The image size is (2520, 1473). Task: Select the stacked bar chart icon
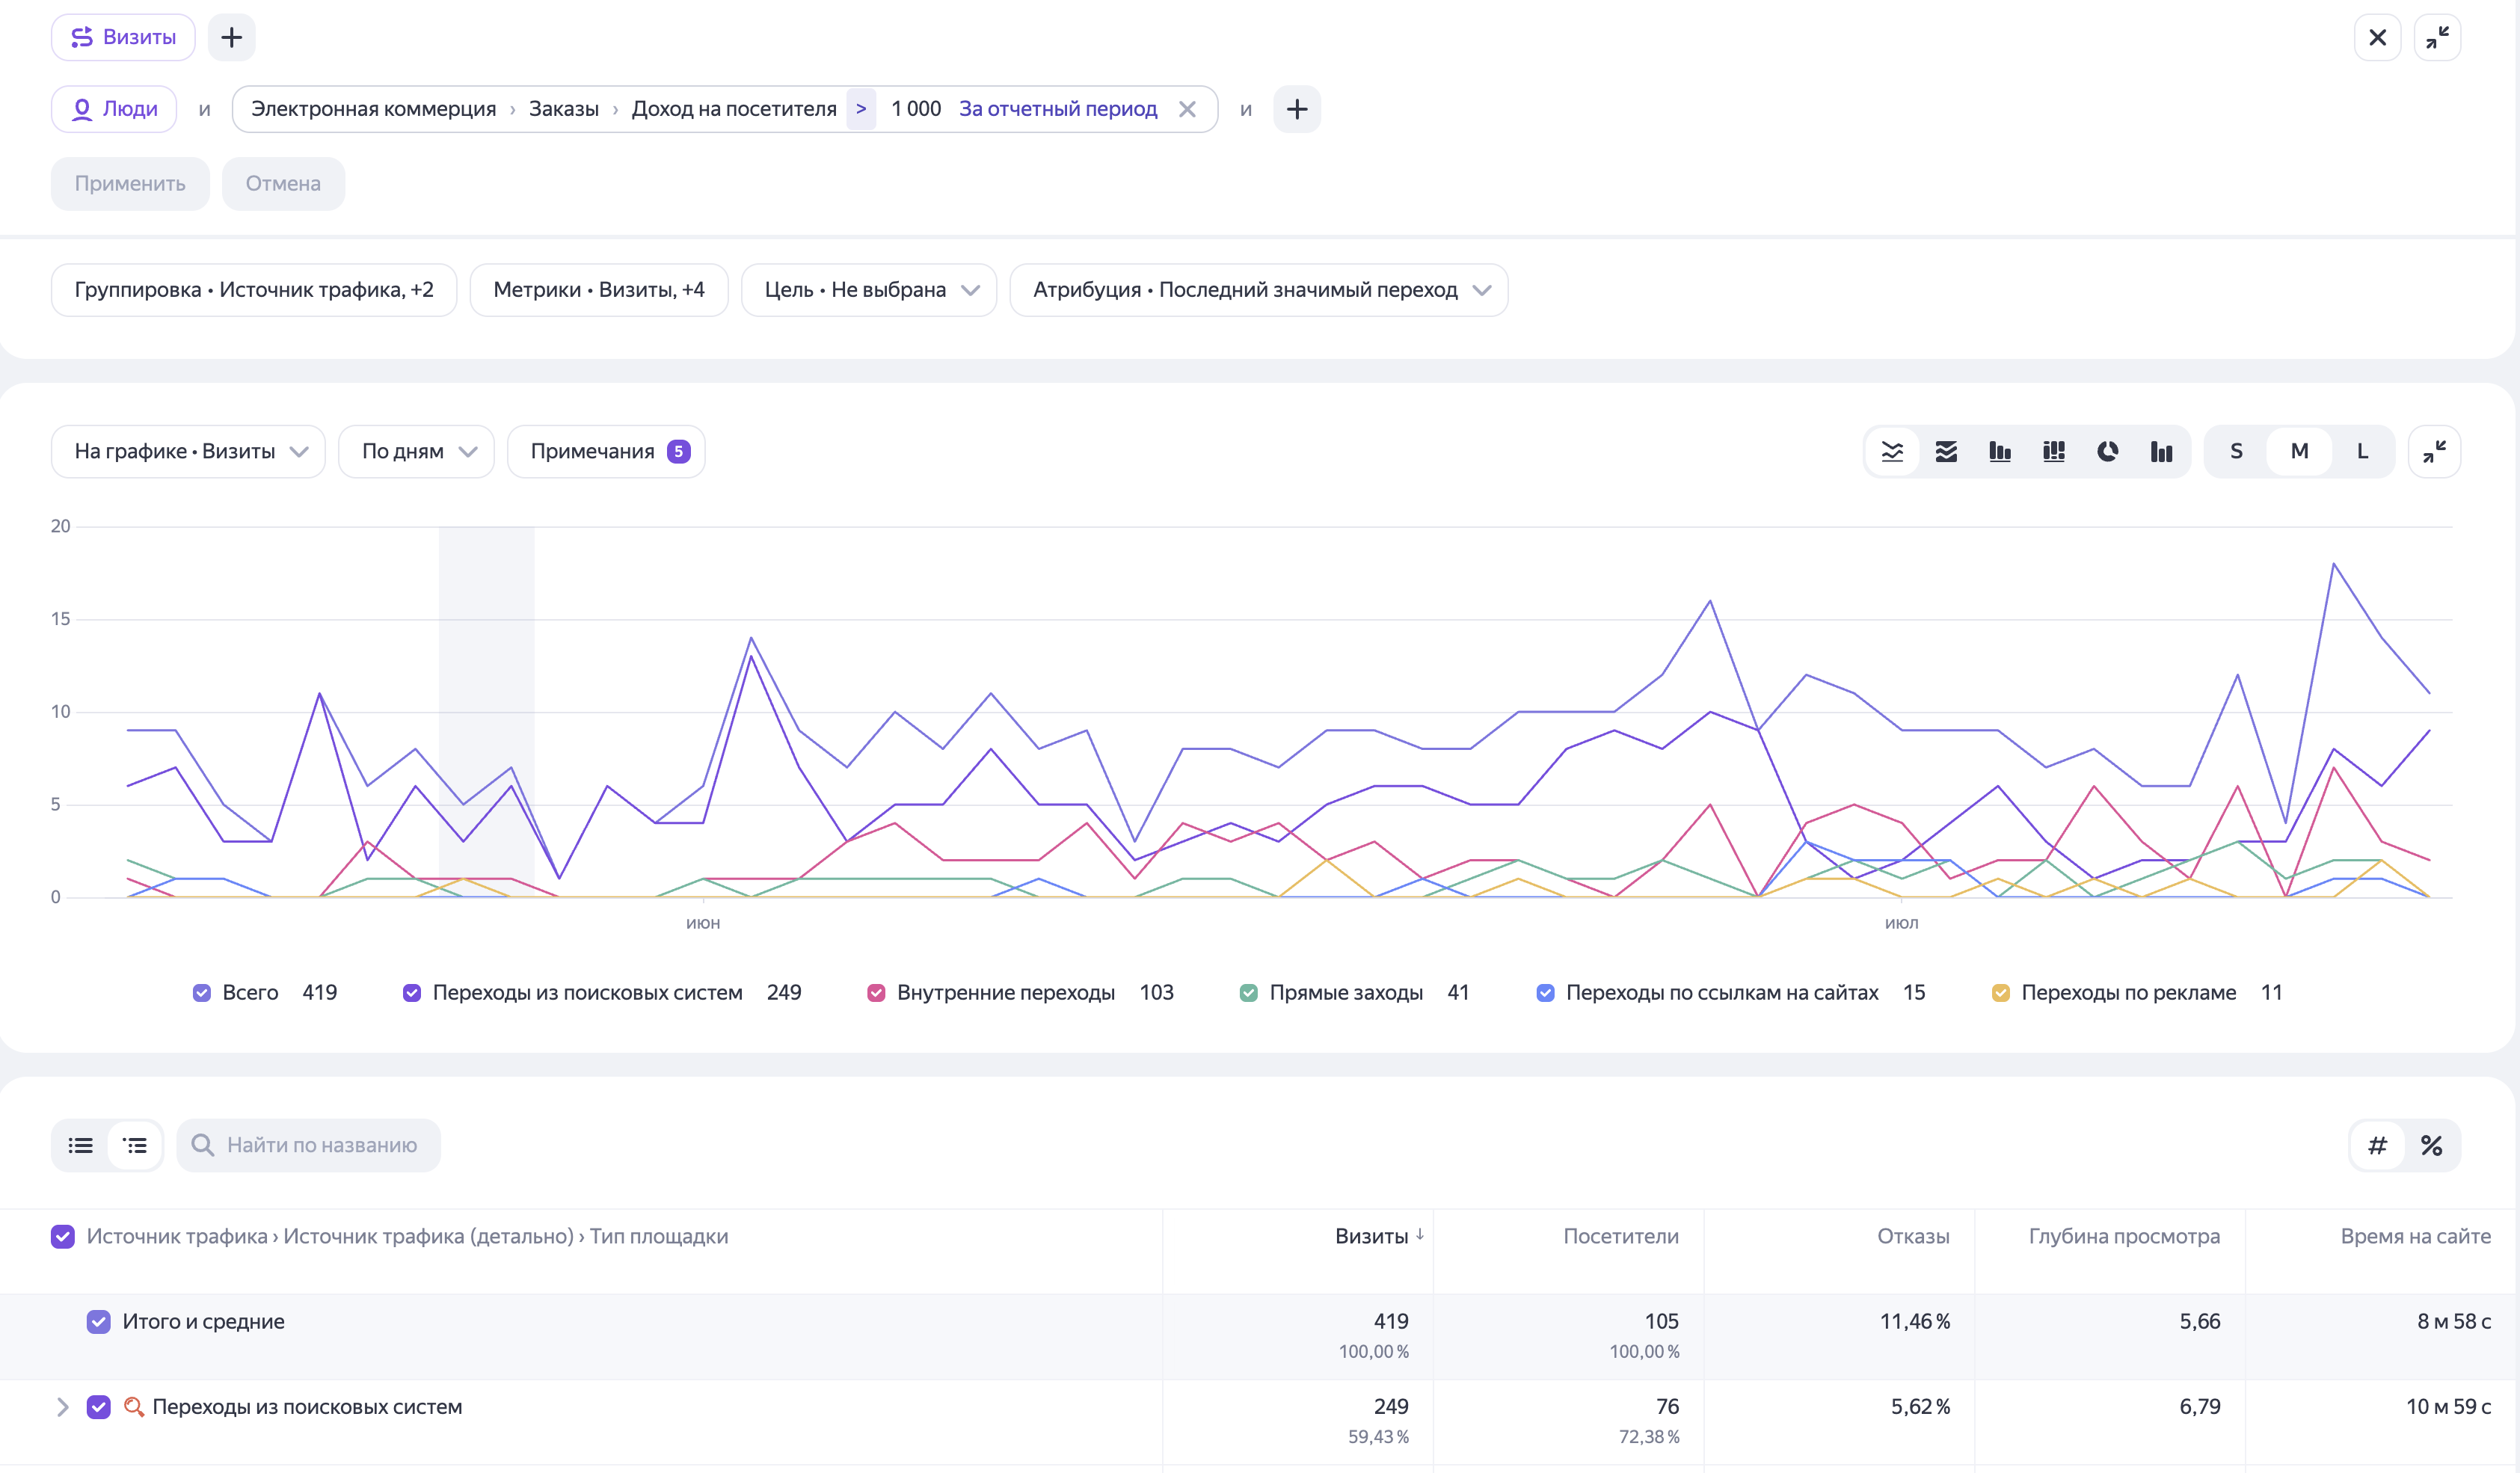tap(2054, 451)
